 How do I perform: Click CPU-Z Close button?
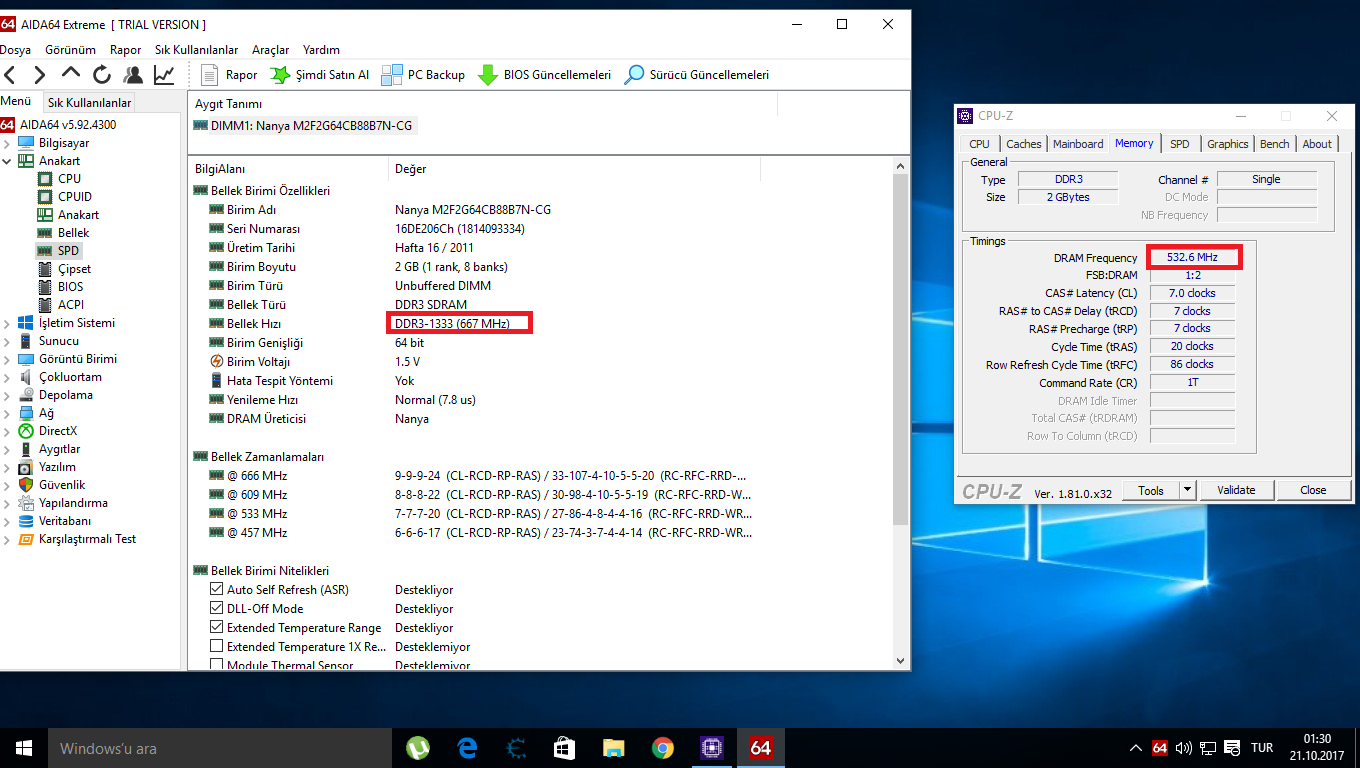(x=1313, y=490)
